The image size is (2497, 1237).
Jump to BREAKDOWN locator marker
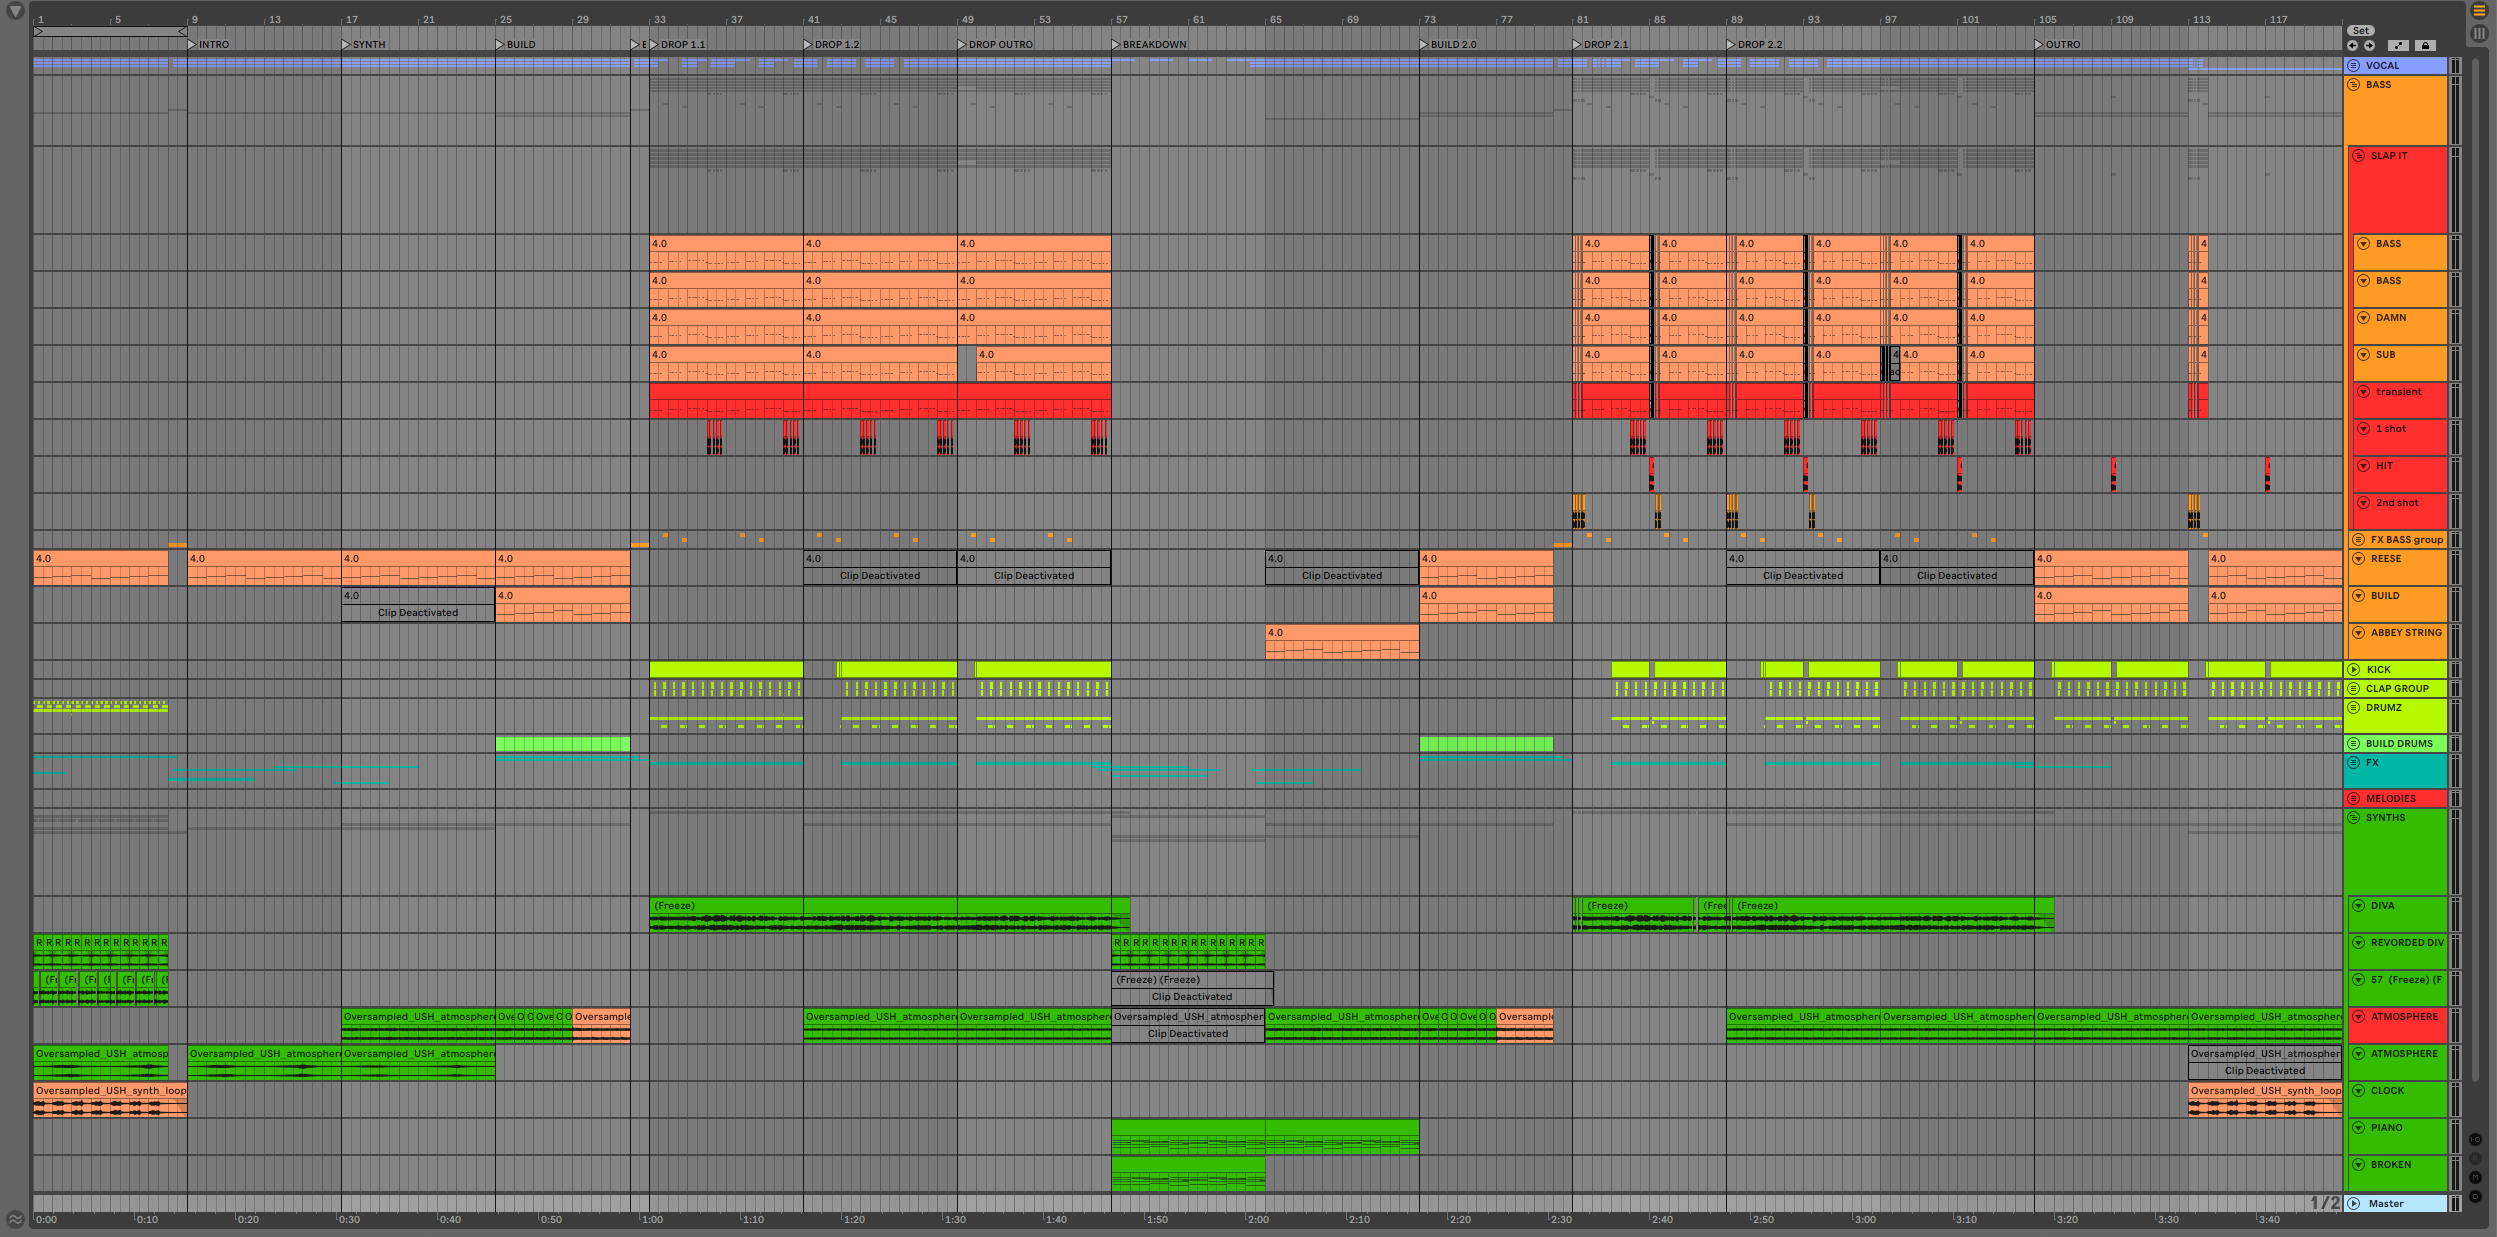pyautogui.click(x=1116, y=45)
